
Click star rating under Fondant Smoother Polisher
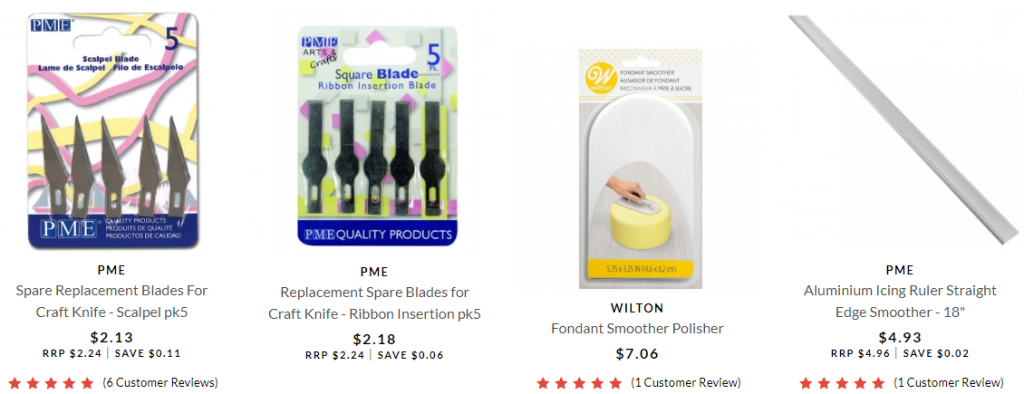(x=579, y=383)
